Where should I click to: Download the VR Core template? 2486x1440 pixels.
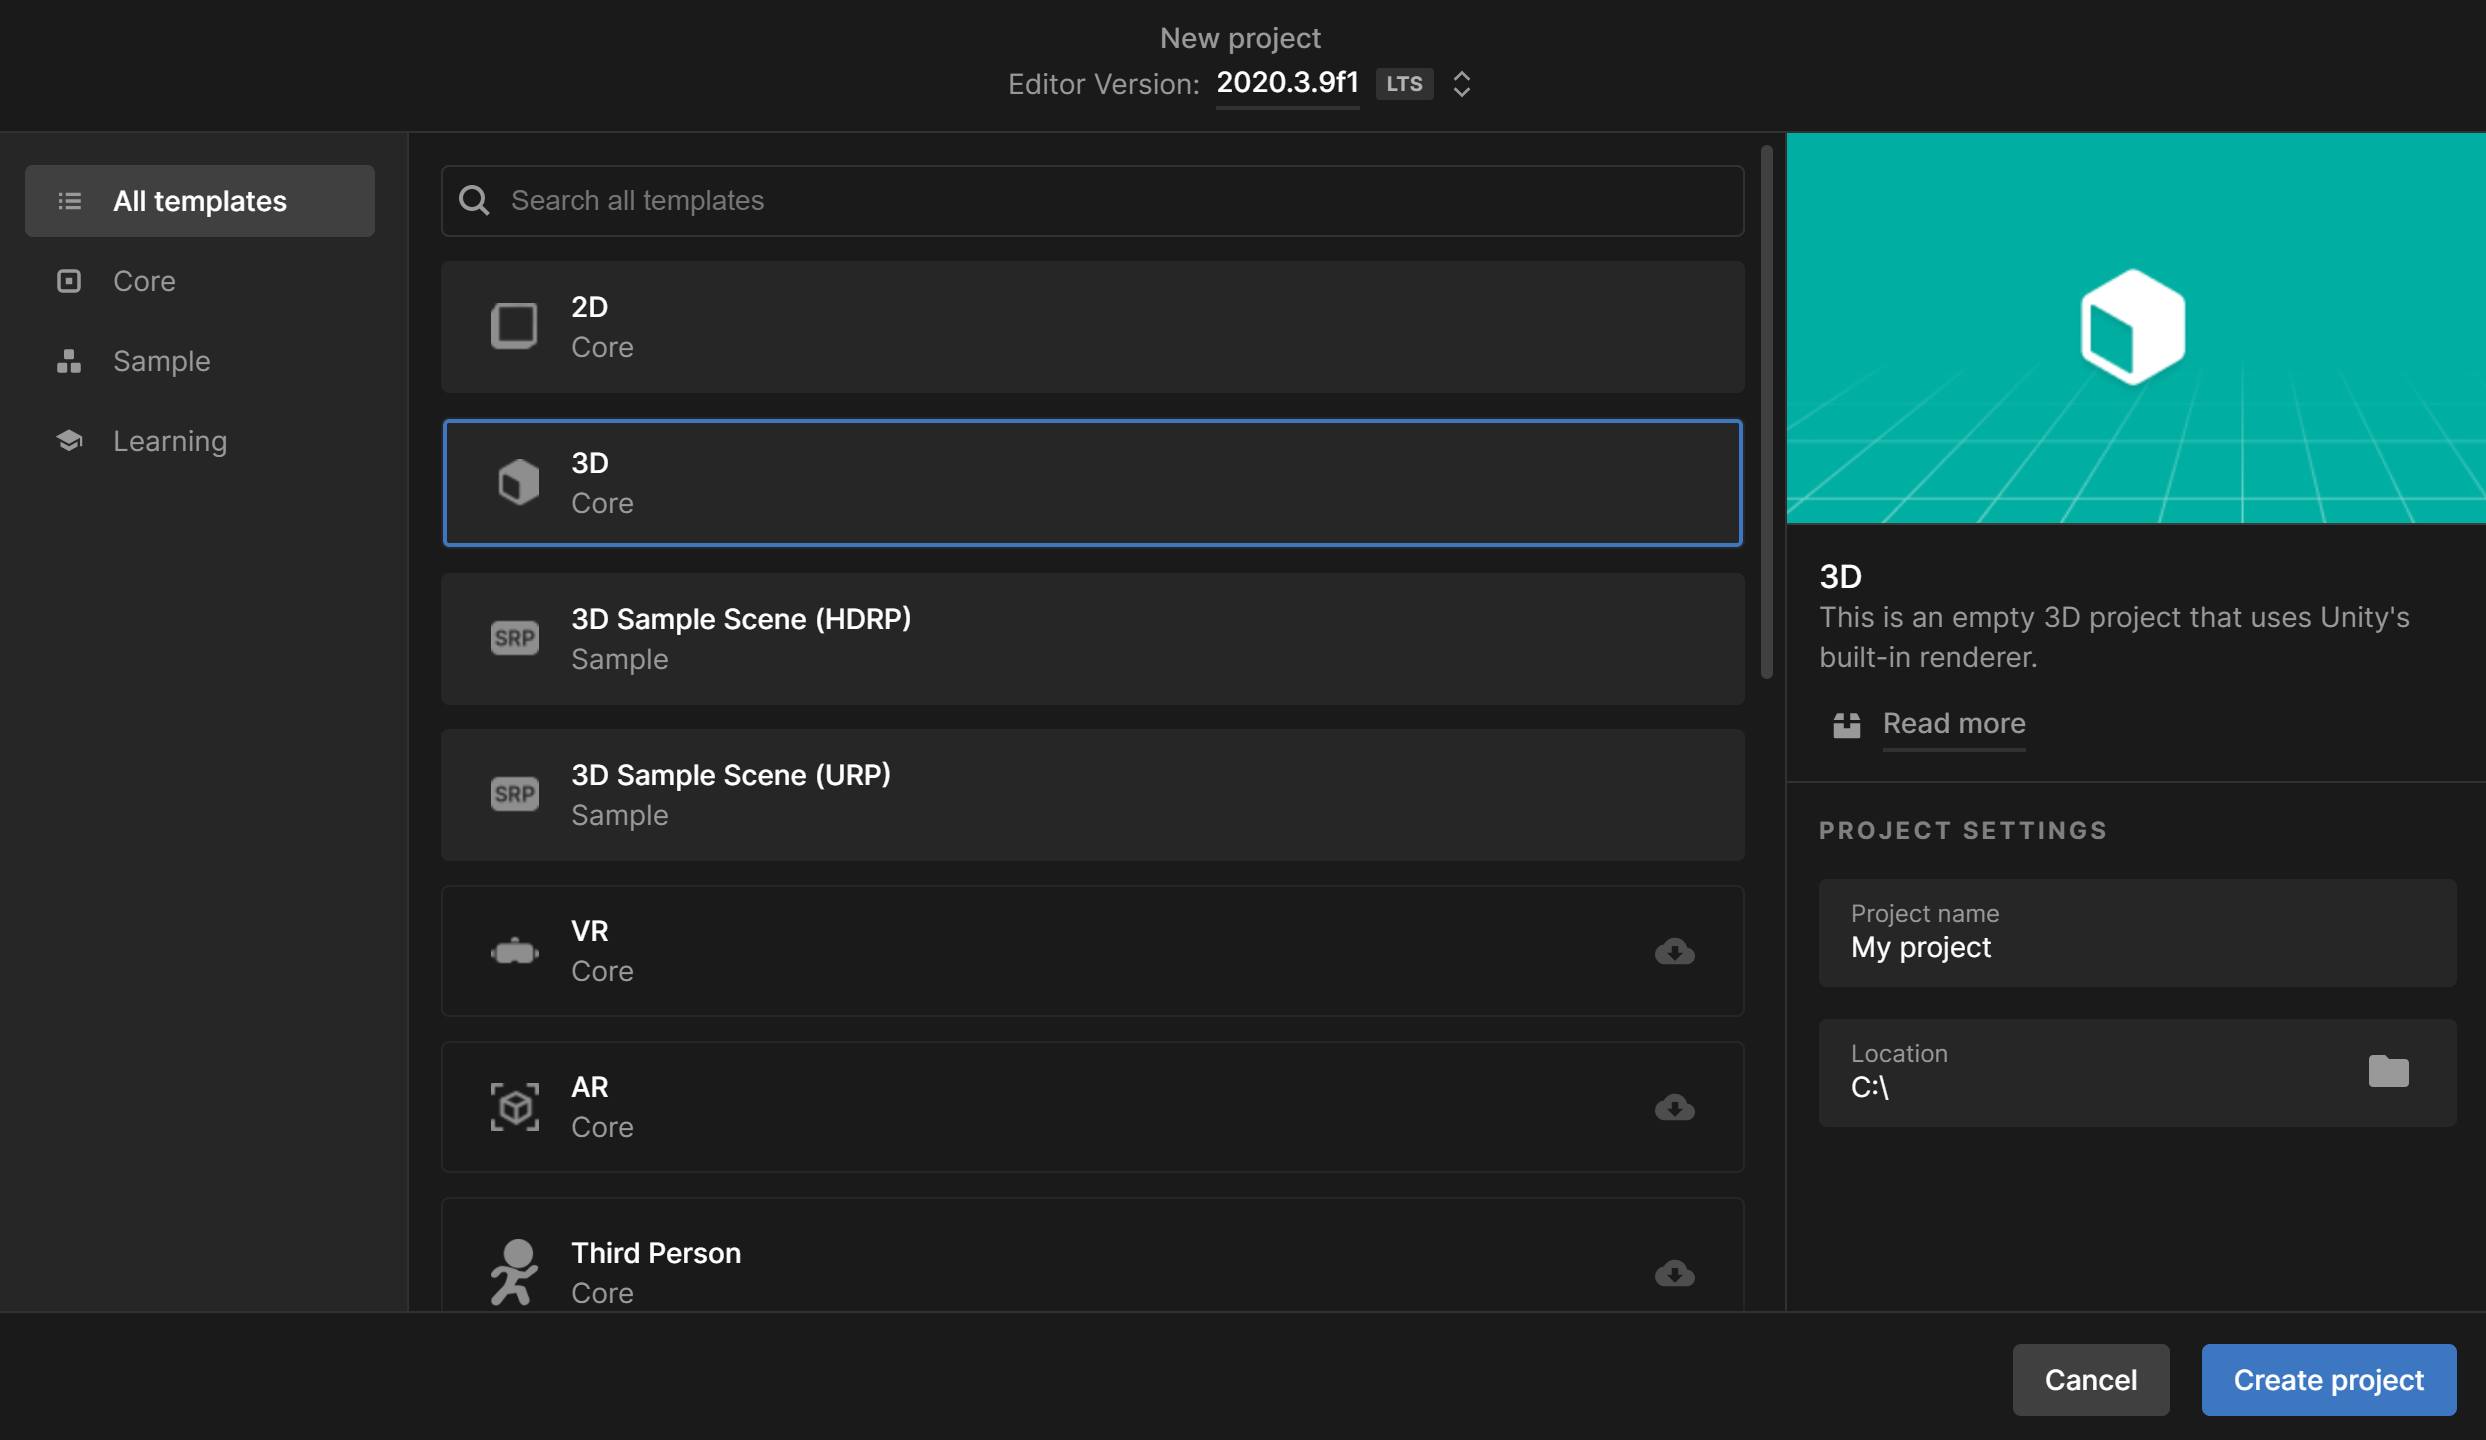click(x=1674, y=951)
